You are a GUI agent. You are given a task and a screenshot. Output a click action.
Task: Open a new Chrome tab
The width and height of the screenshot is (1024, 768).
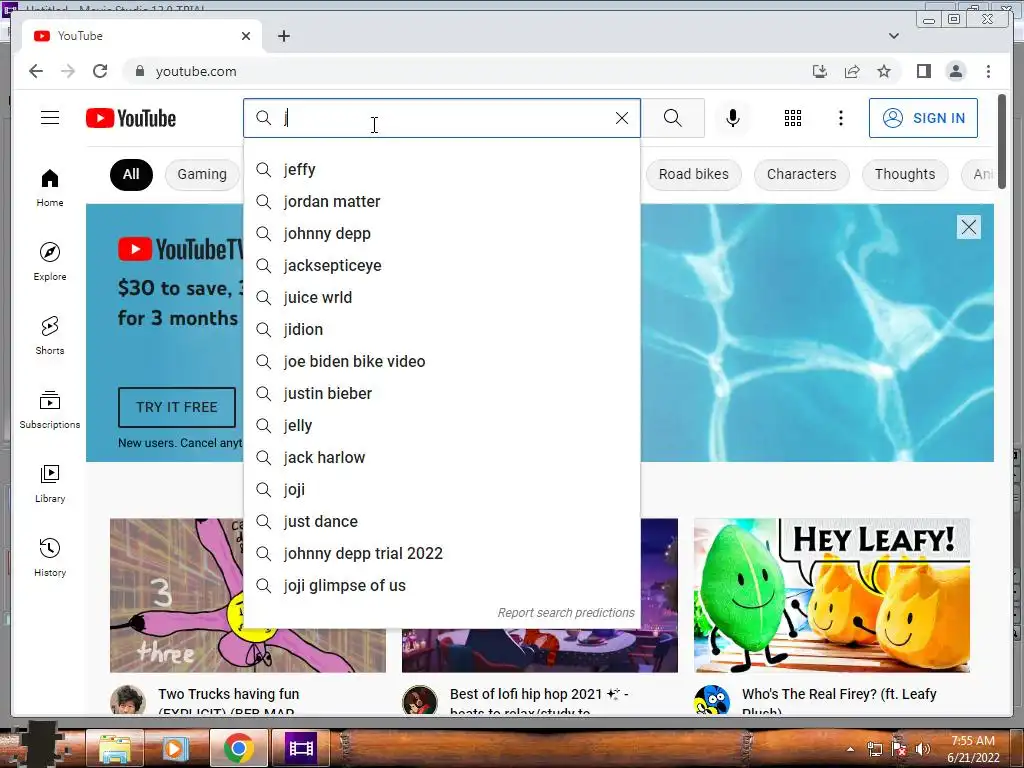tap(283, 36)
